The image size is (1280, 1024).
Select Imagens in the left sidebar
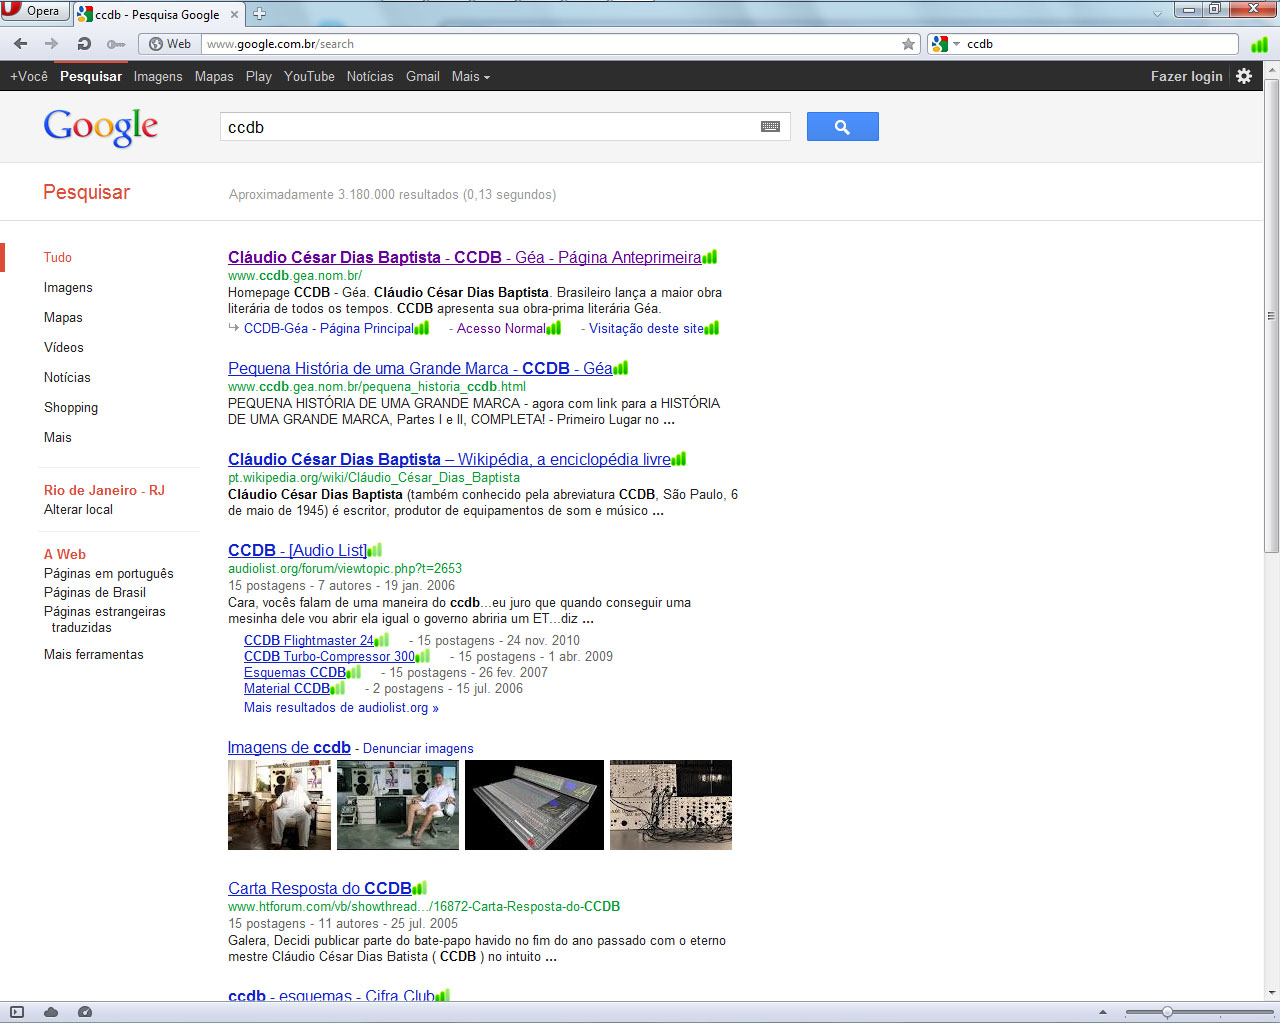(68, 288)
